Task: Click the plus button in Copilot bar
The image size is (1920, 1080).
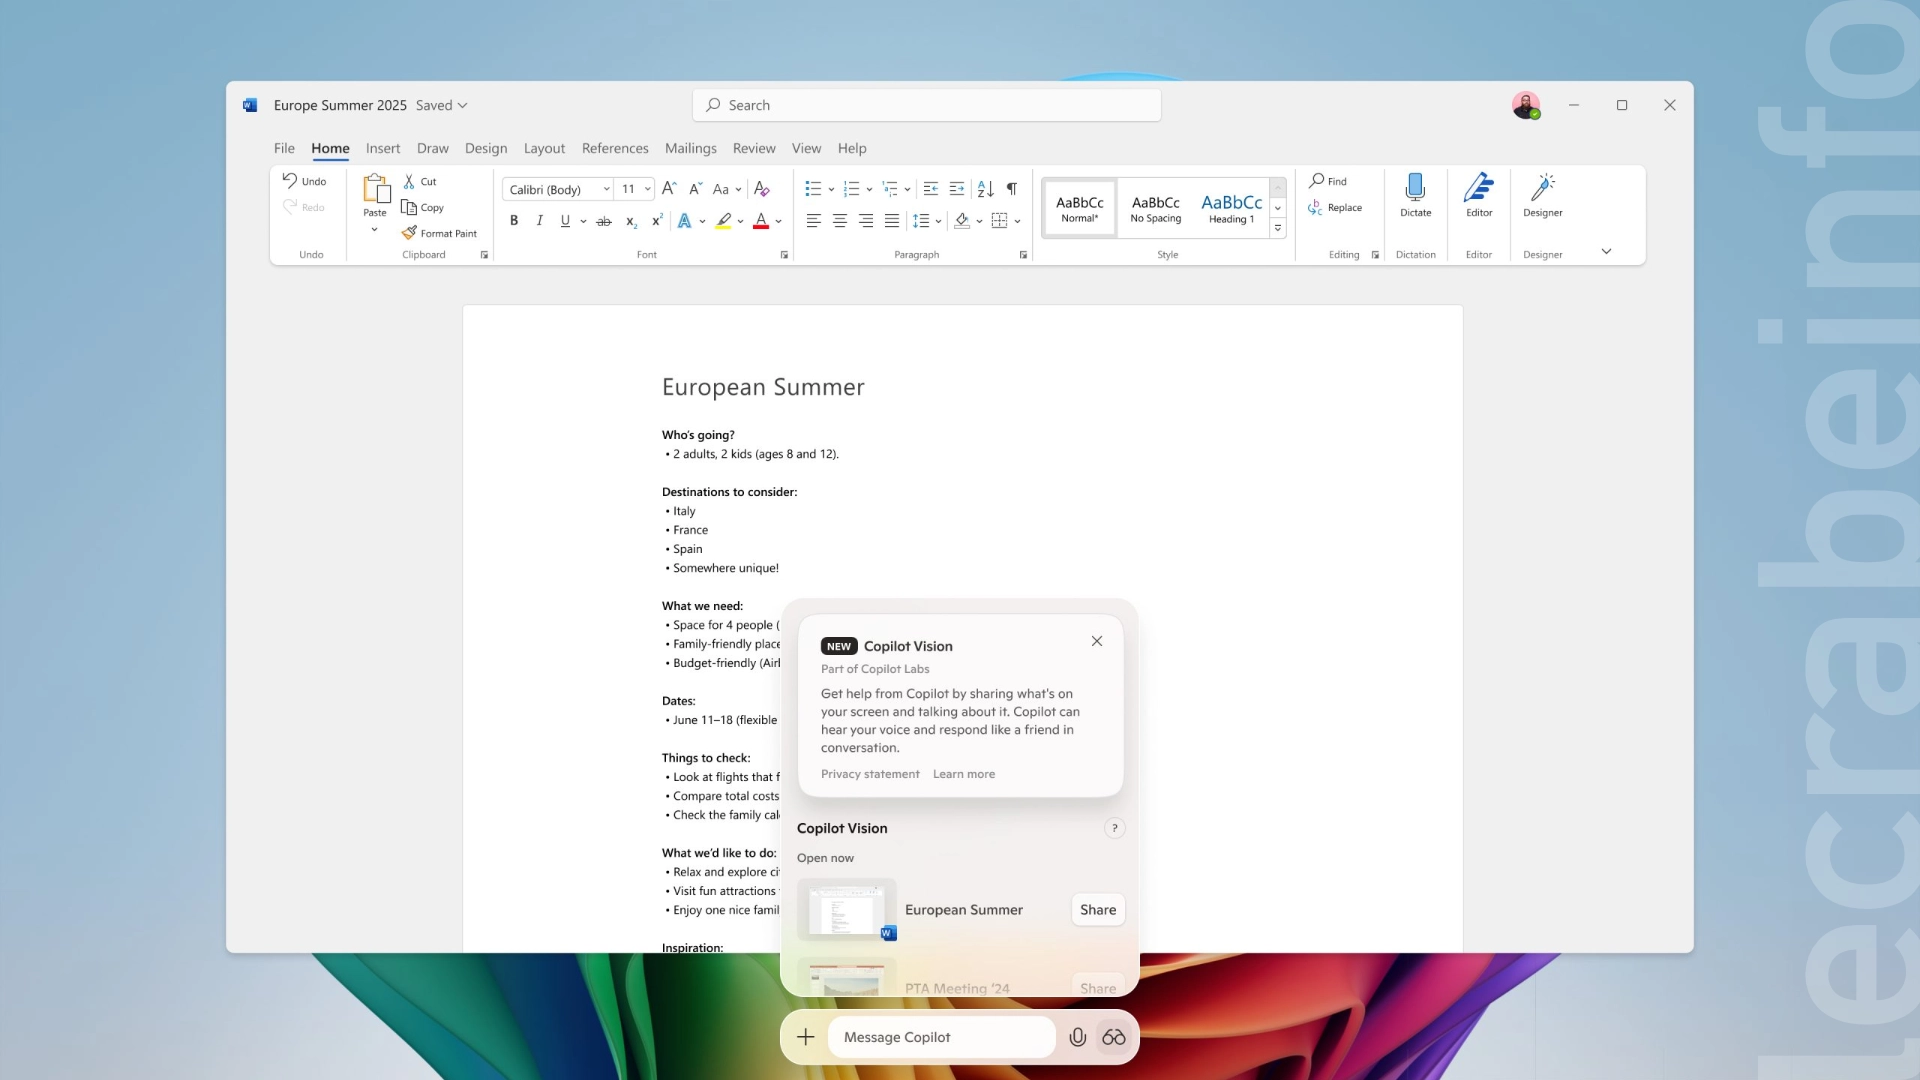Action: 806,1037
